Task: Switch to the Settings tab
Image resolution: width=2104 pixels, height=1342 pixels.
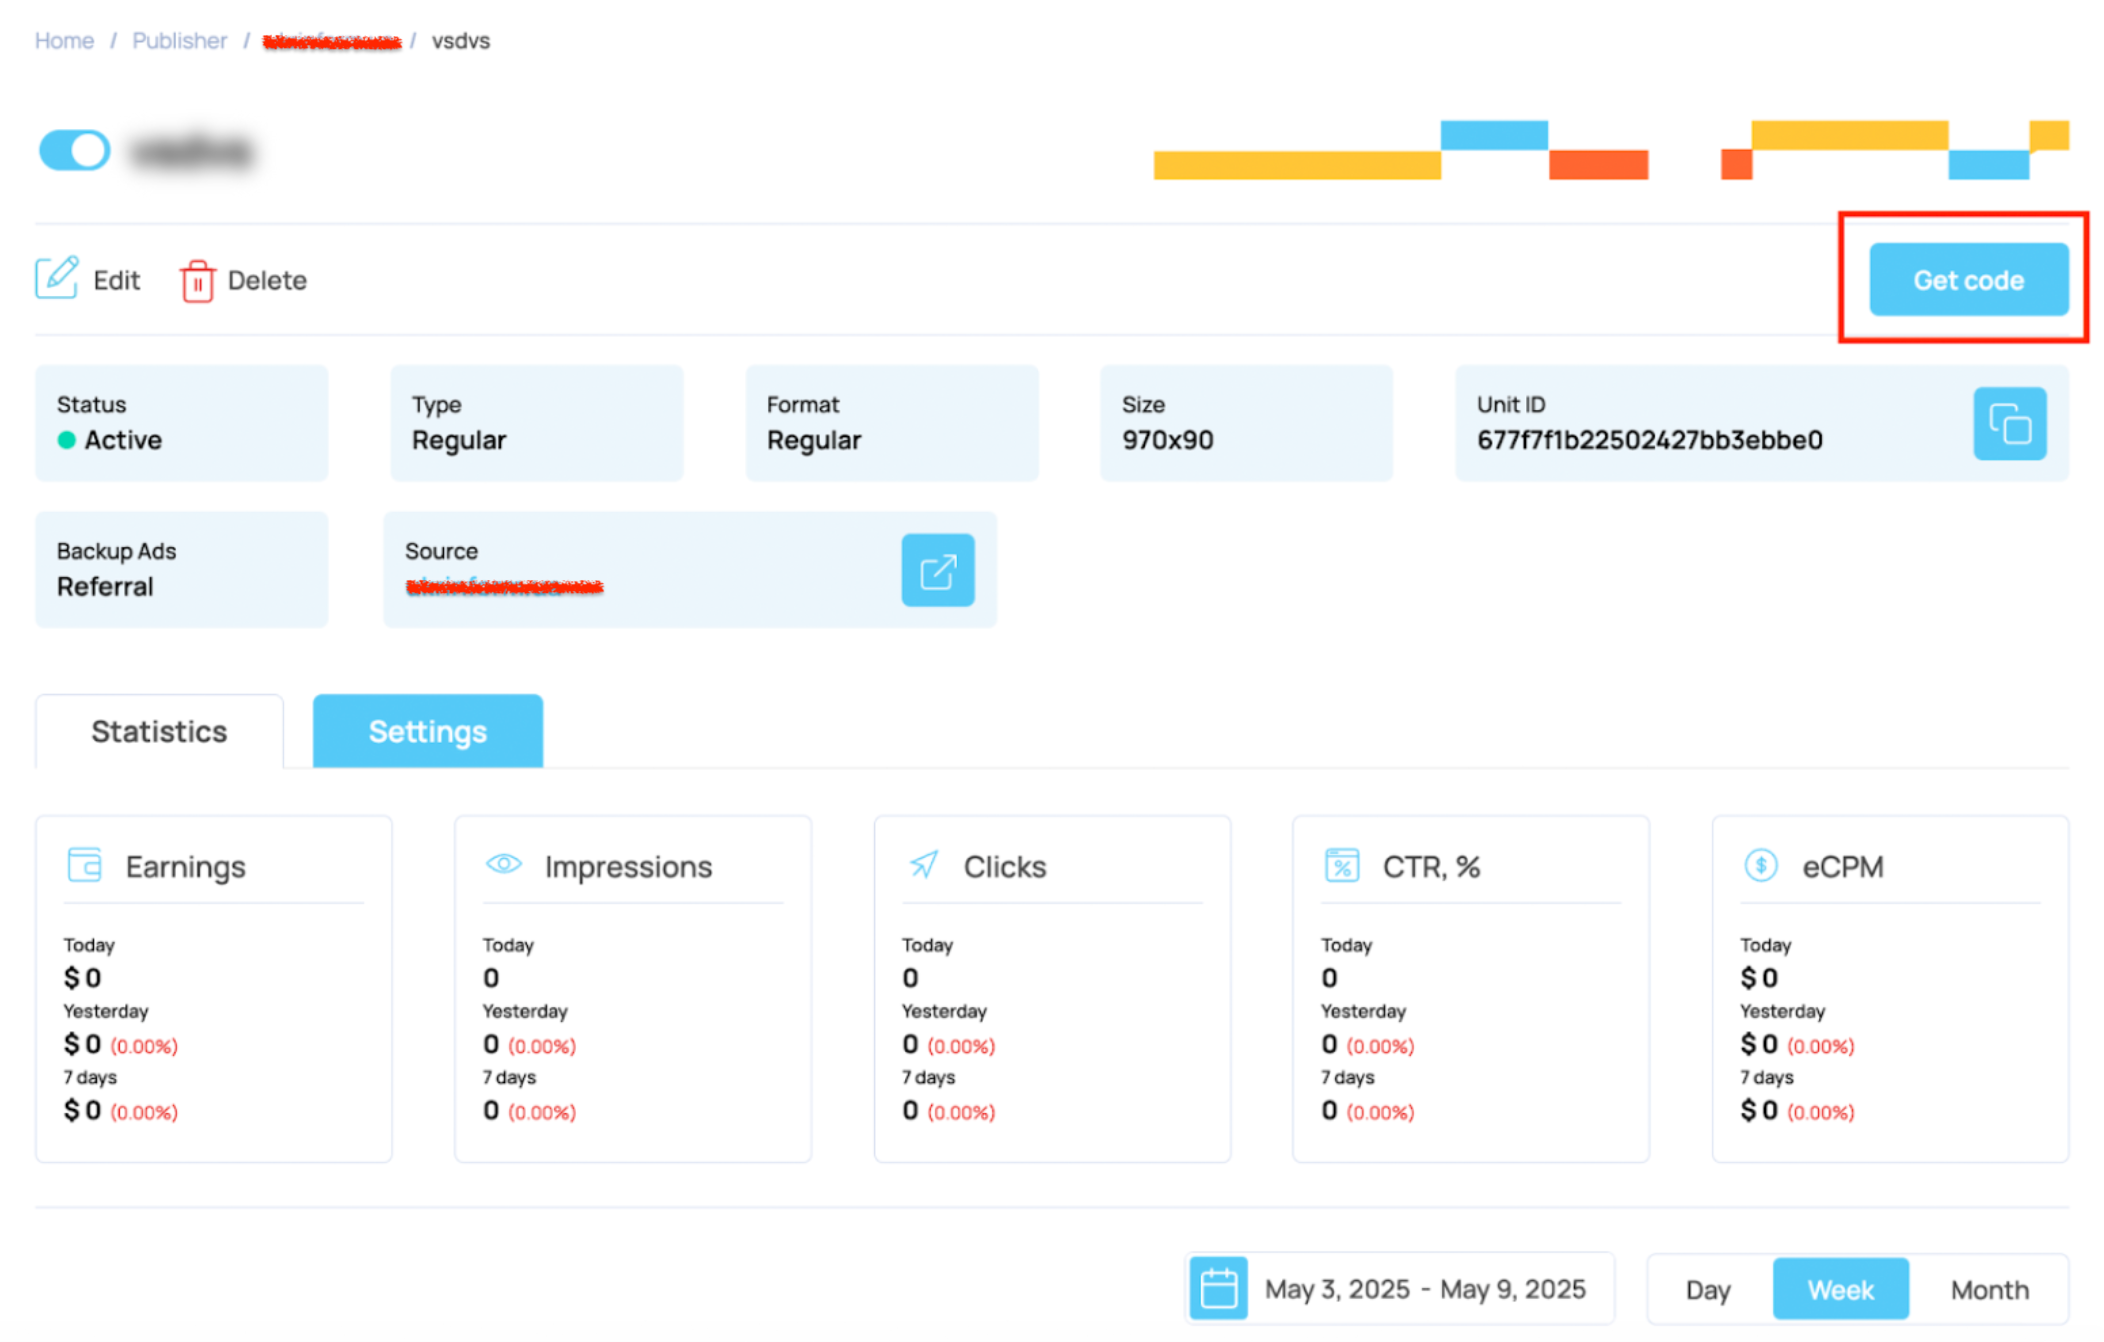Action: coord(427,732)
